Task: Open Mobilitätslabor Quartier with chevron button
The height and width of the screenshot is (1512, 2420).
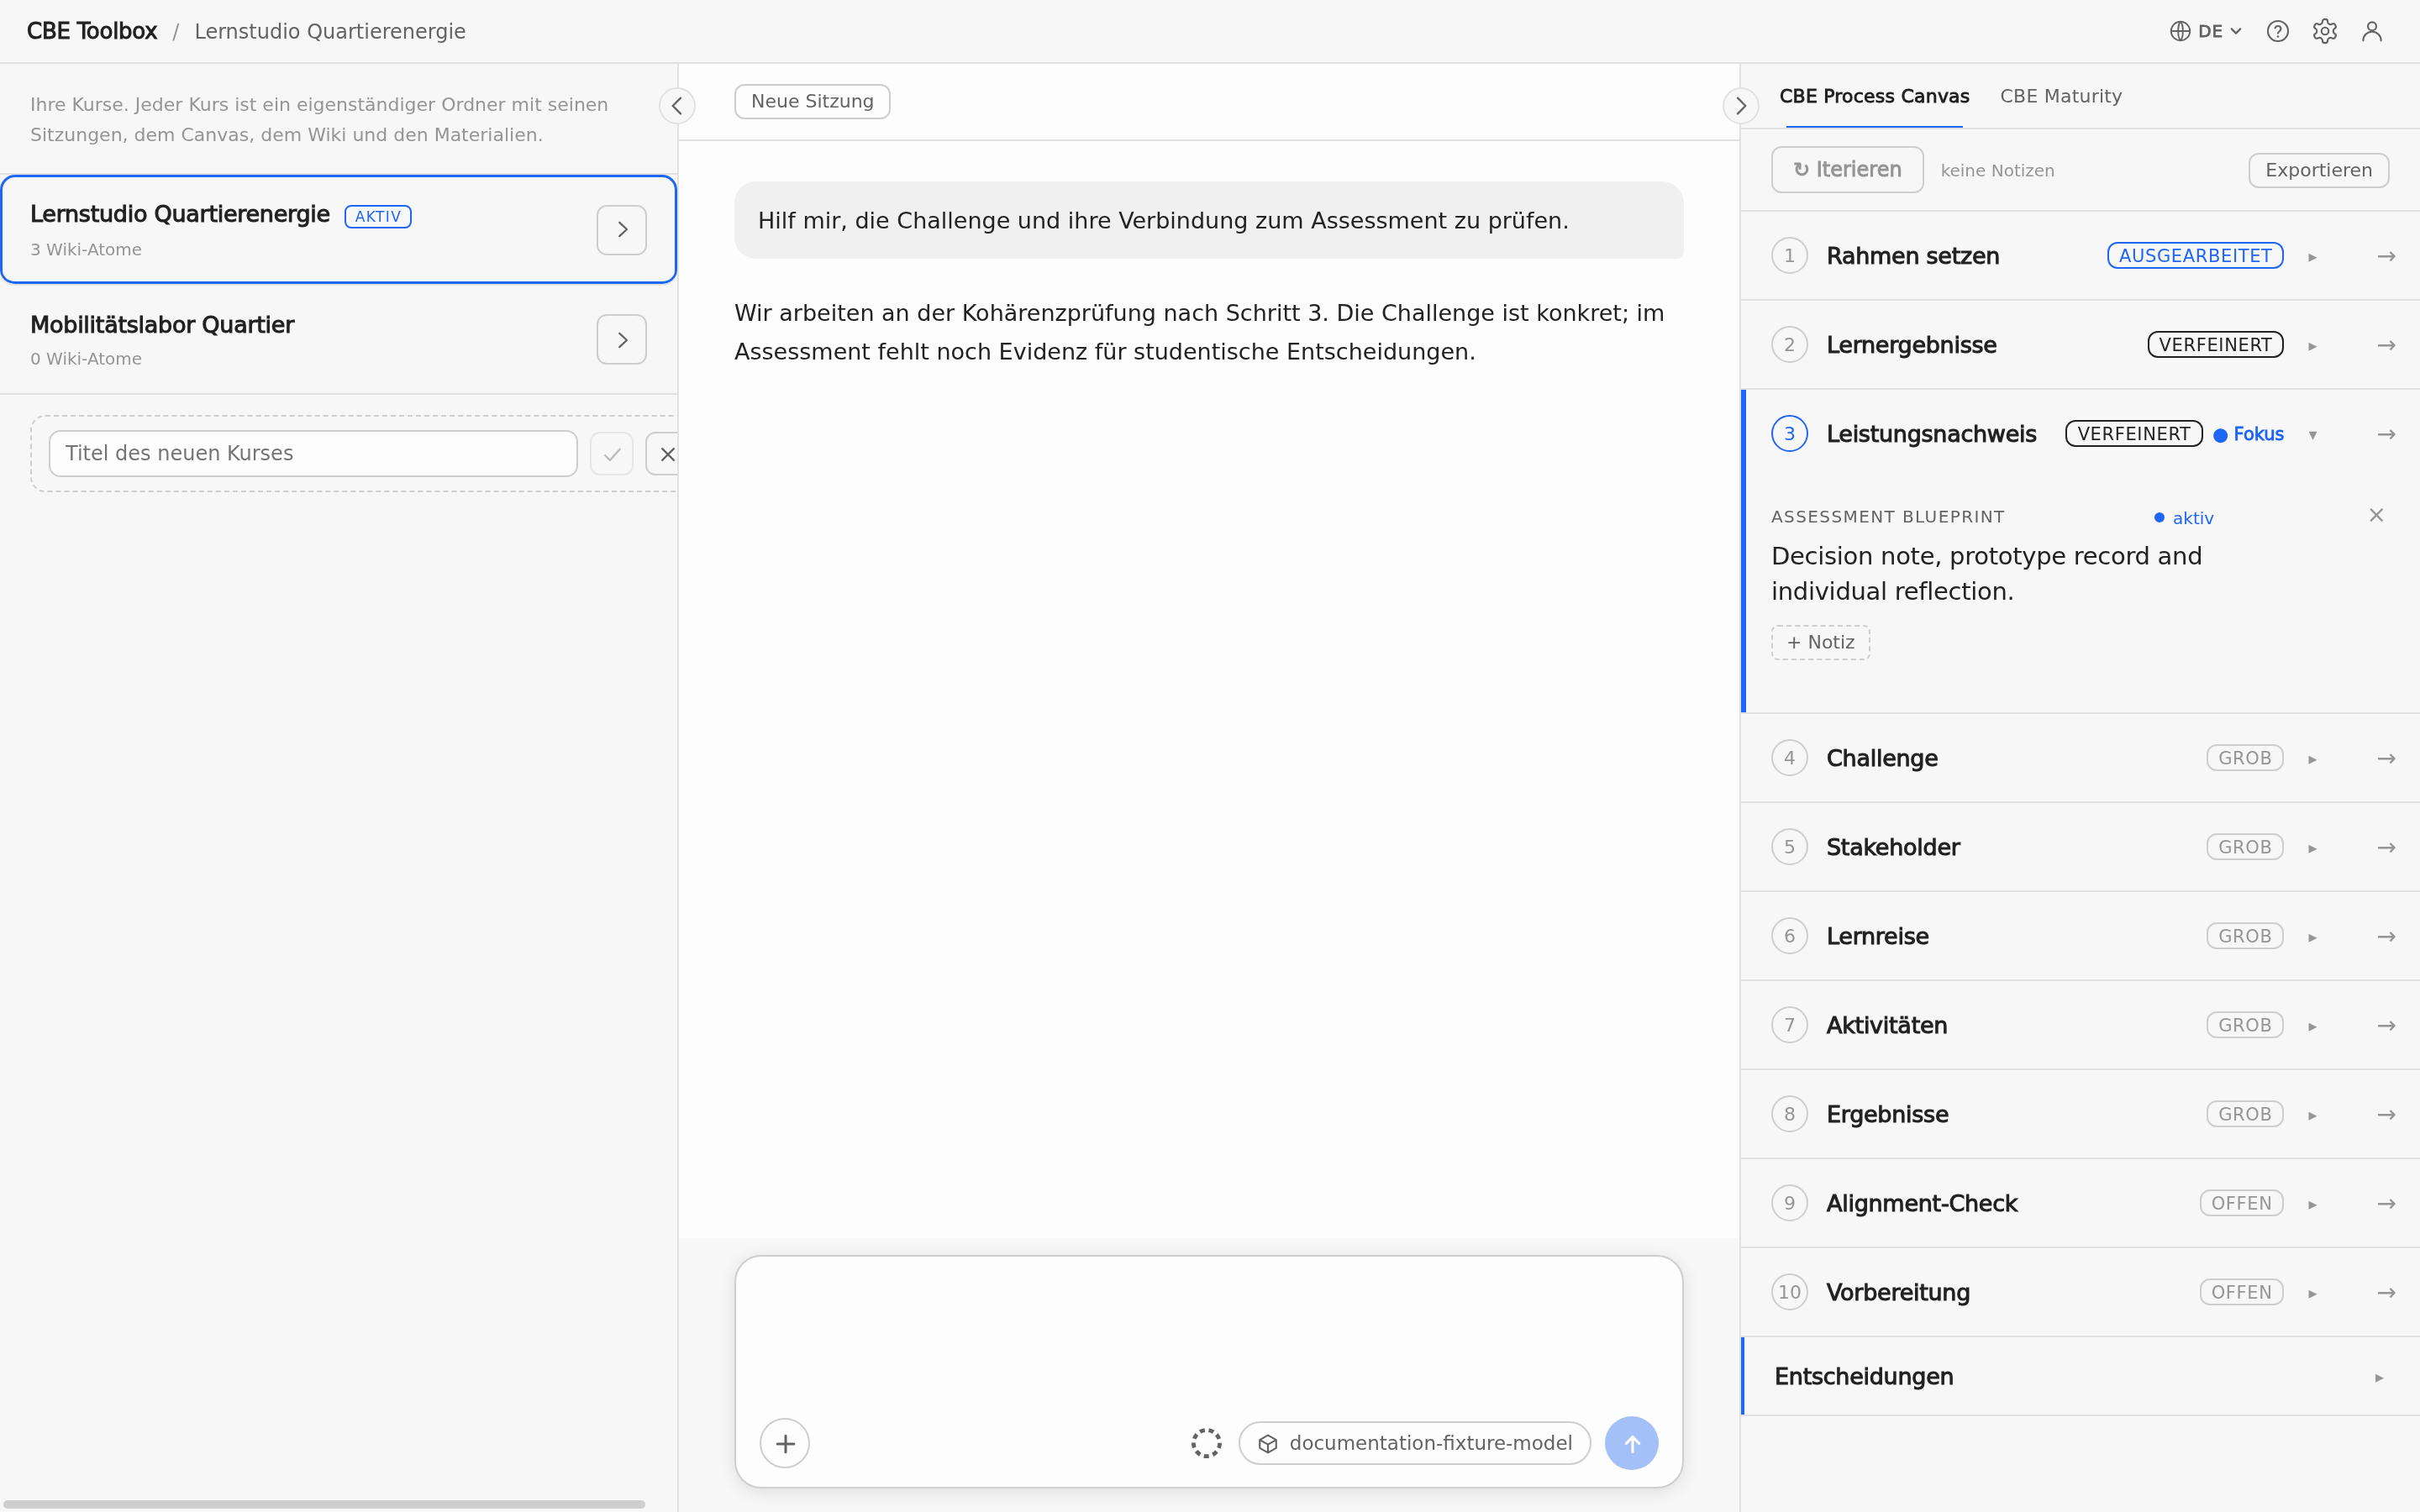Action: coord(622,340)
